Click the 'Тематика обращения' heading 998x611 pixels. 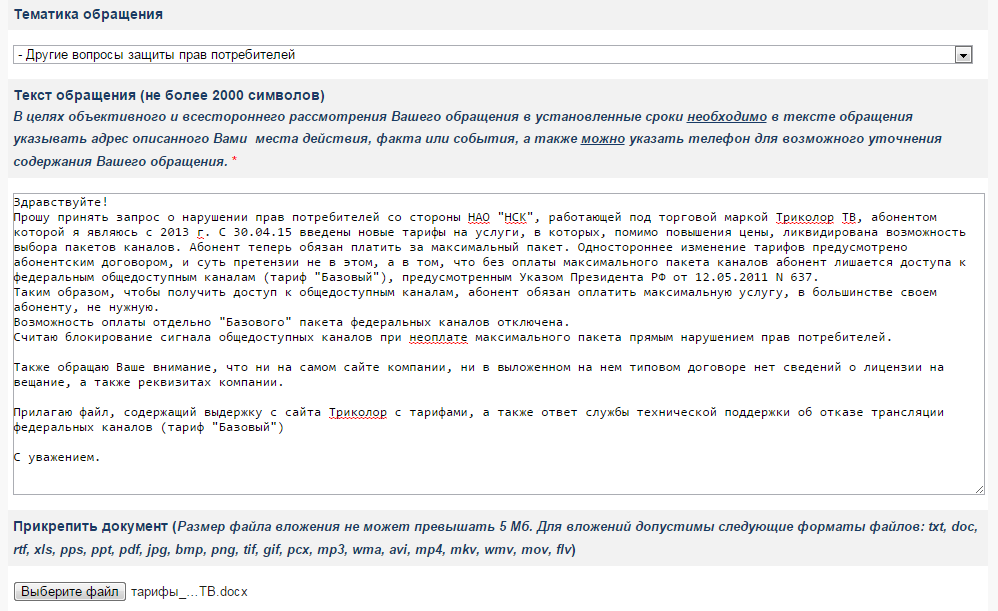pyautogui.click(x=88, y=14)
